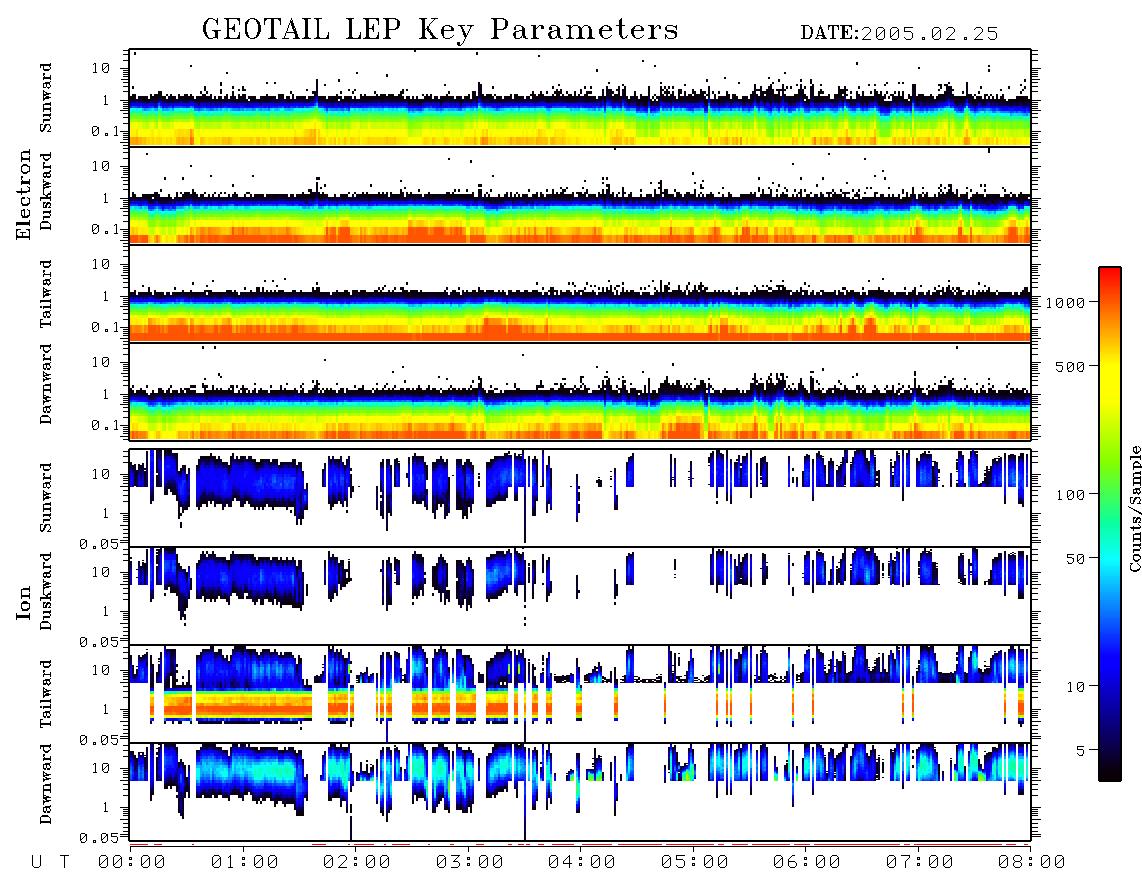Click inside the Electron Sunward spectrogram panel
Viewport: 1142px width, 880px height.
[580, 98]
